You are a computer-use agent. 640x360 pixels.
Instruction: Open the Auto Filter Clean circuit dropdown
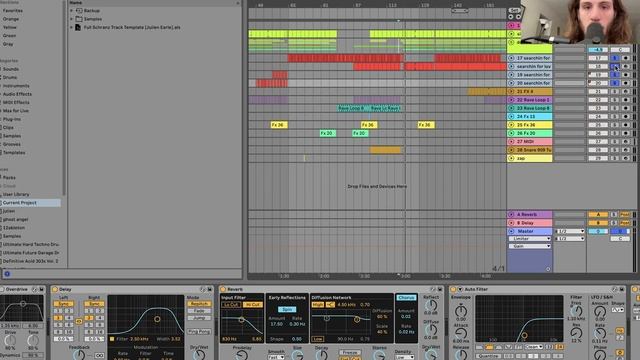(x=534, y=347)
